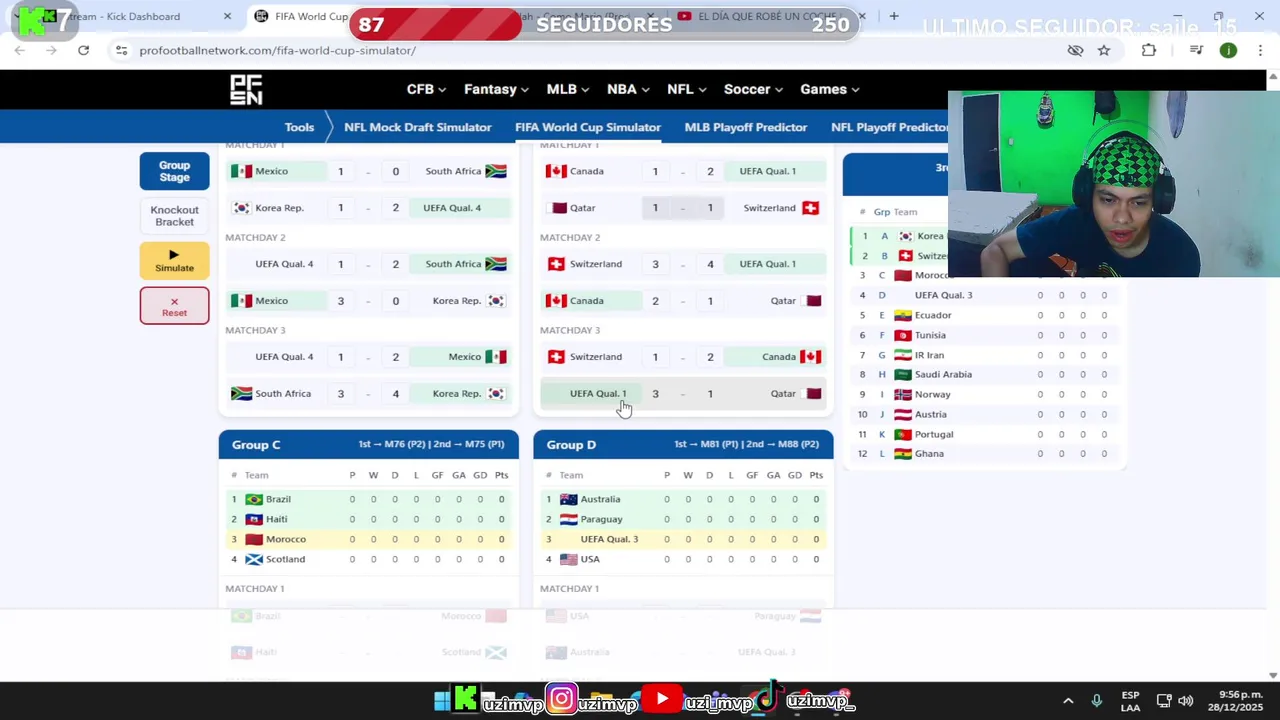Open the network icon in system tray
Viewport: 1280px width, 720px height.
[x=1164, y=701]
